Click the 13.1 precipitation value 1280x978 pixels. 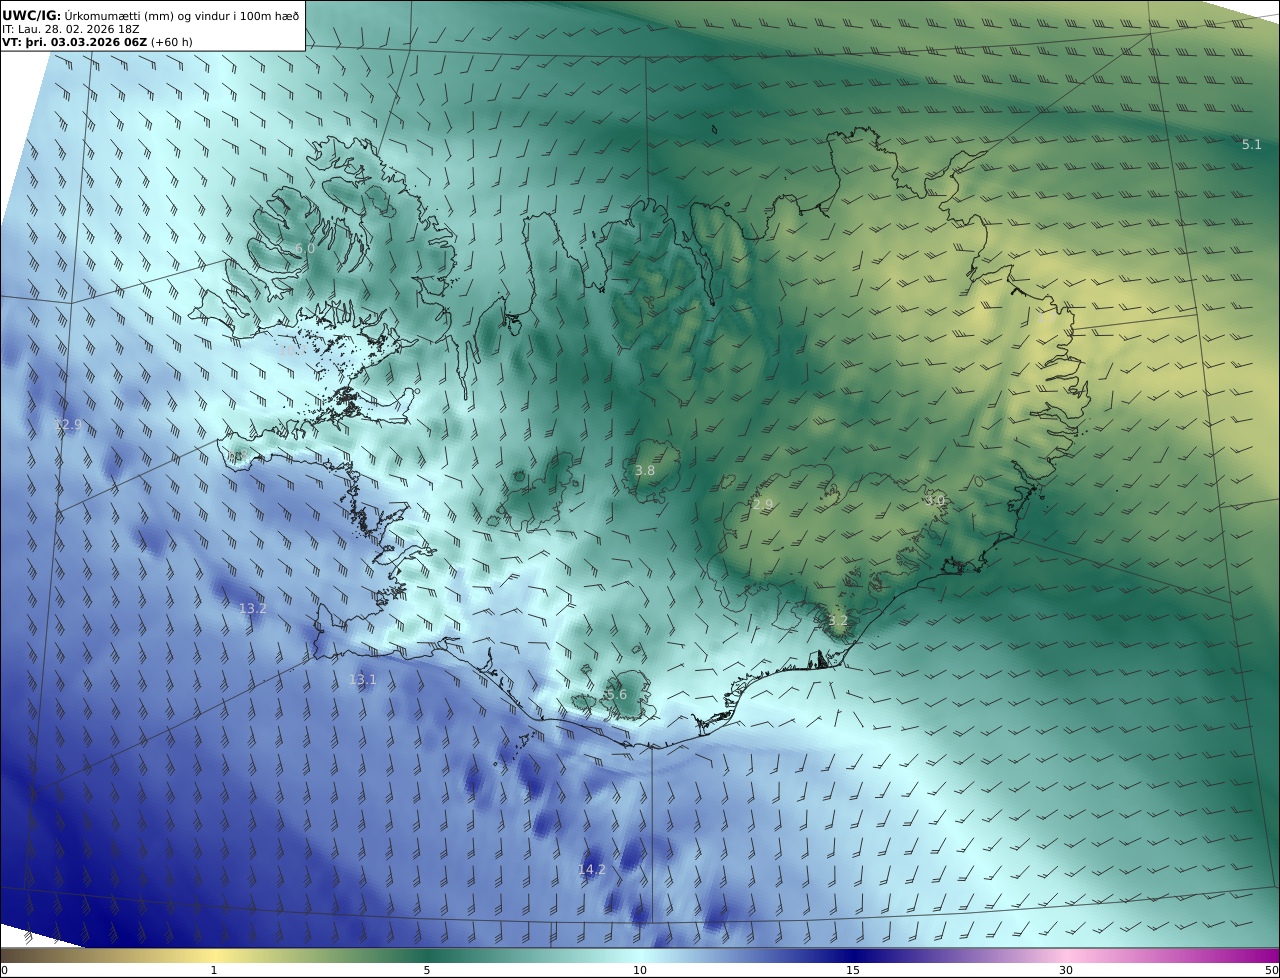tap(363, 680)
